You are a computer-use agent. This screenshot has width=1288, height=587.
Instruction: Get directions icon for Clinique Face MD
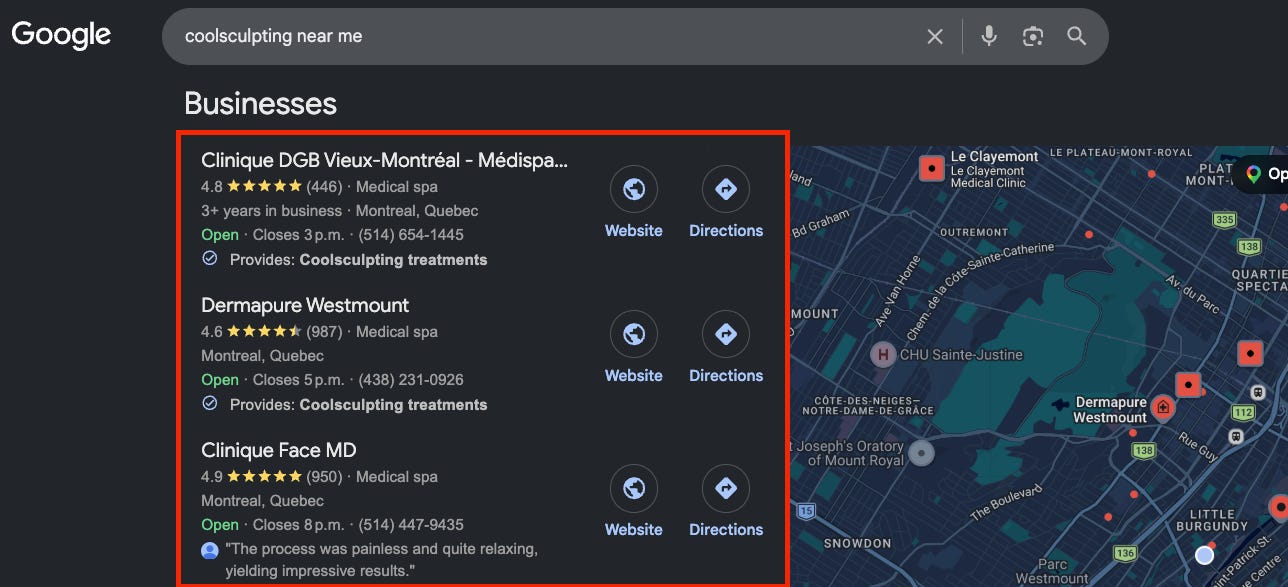726,488
